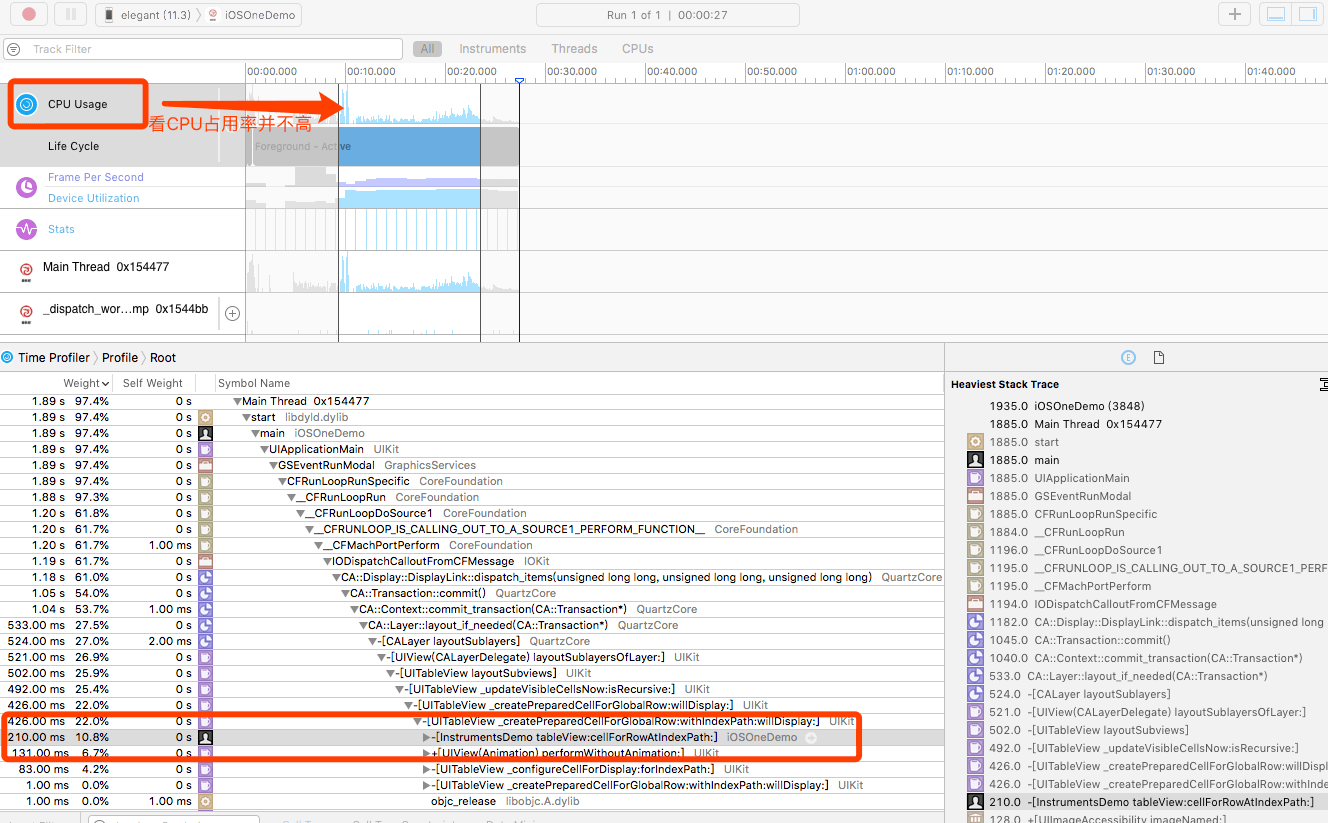This screenshot has width=1328, height=823.
Task: Toggle the right inspector pane view button
Action: click(x=1306, y=14)
